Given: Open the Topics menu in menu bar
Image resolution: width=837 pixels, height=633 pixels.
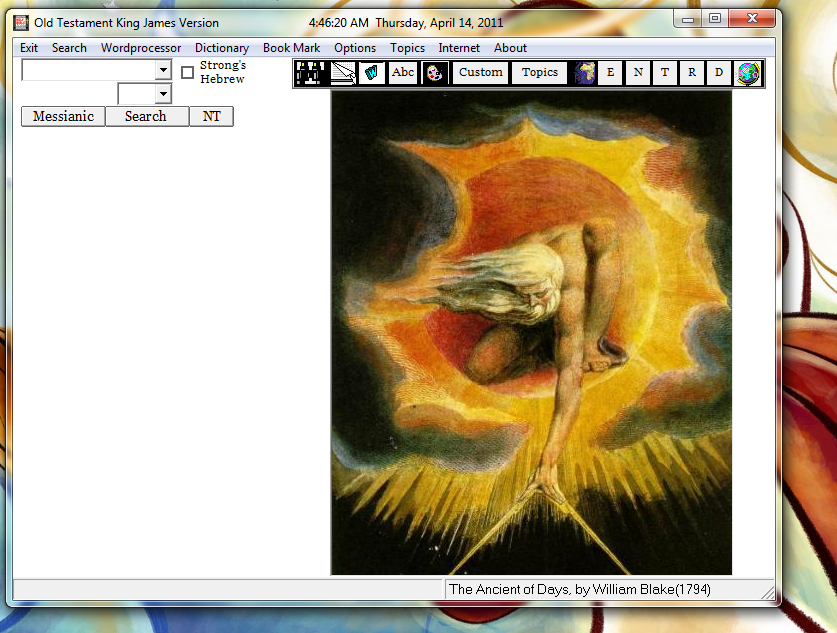Looking at the screenshot, I should [407, 48].
